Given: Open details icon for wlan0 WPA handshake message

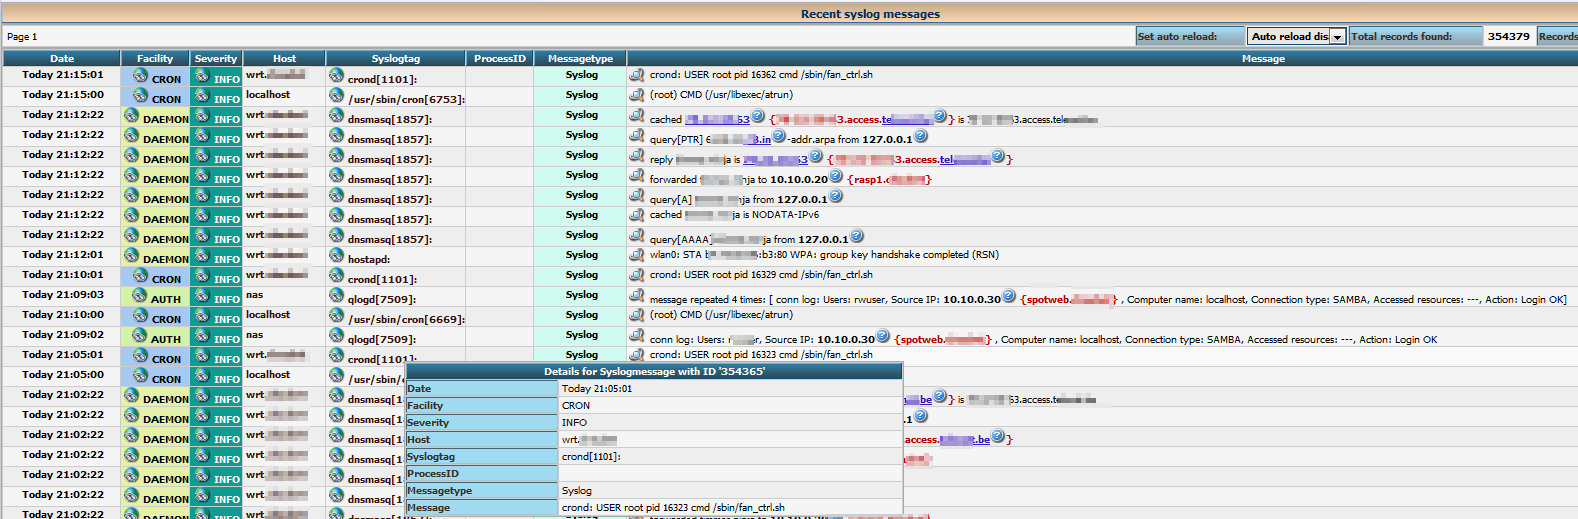Looking at the screenshot, I should click(x=636, y=255).
